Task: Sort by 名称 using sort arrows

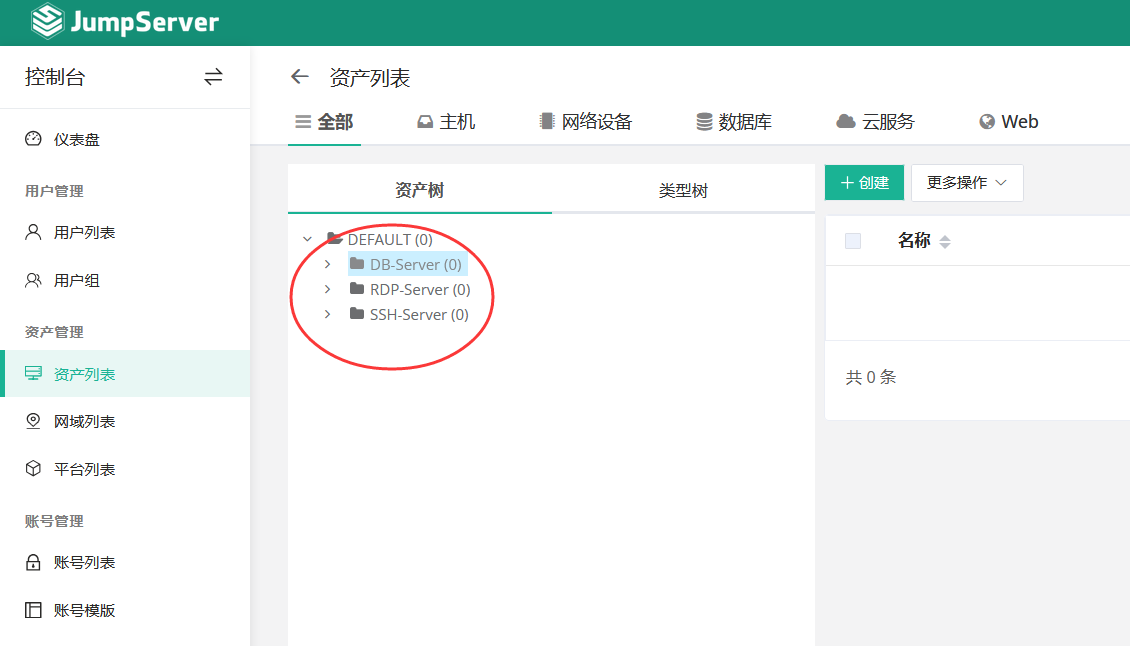Action: tap(945, 242)
